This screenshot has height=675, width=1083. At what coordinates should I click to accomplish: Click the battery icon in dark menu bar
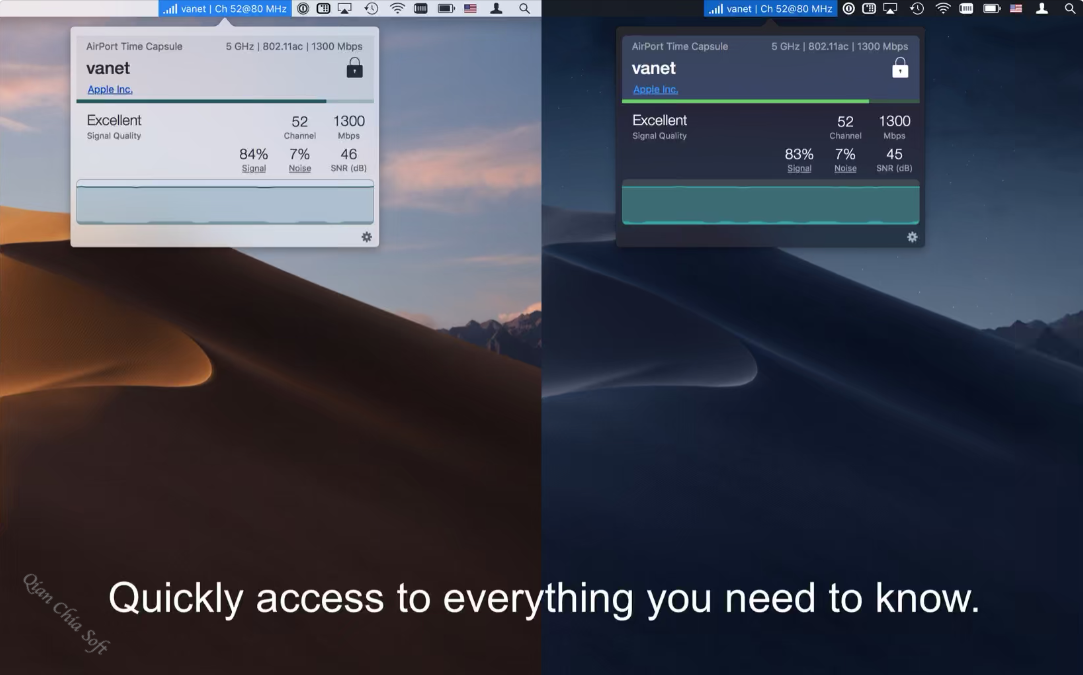pyautogui.click(x=992, y=8)
